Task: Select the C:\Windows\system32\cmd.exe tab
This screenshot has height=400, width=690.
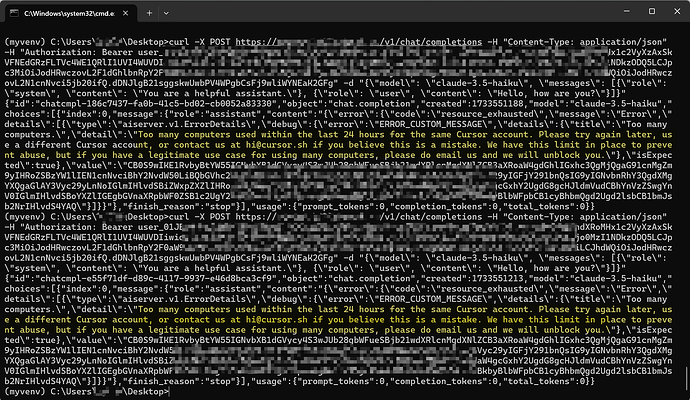Action: tap(71, 13)
